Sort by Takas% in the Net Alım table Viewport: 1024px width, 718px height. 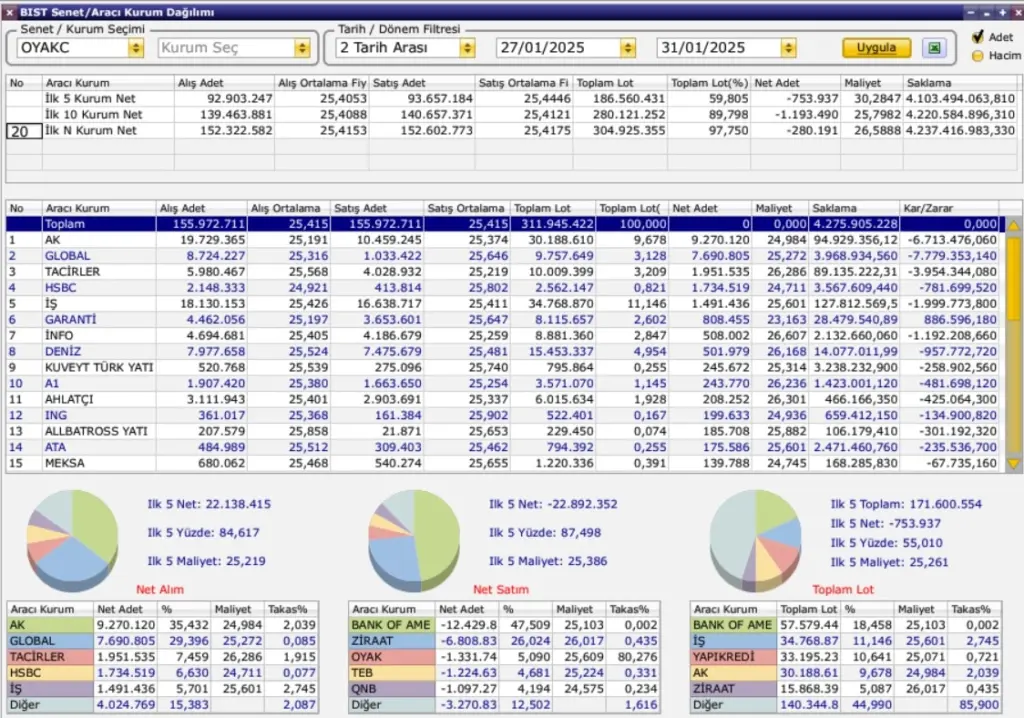coord(291,609)
